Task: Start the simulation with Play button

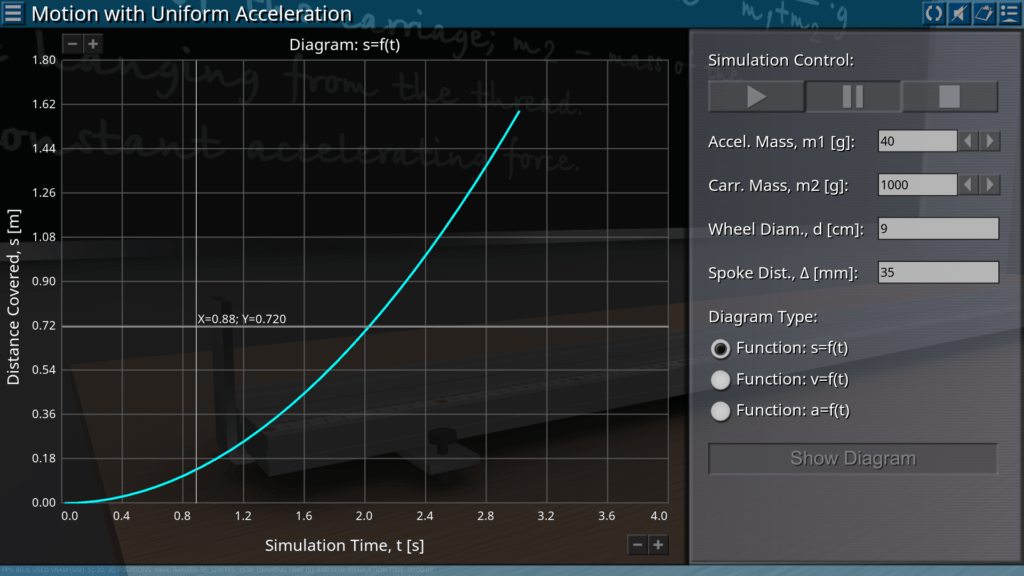Action: 756,96
